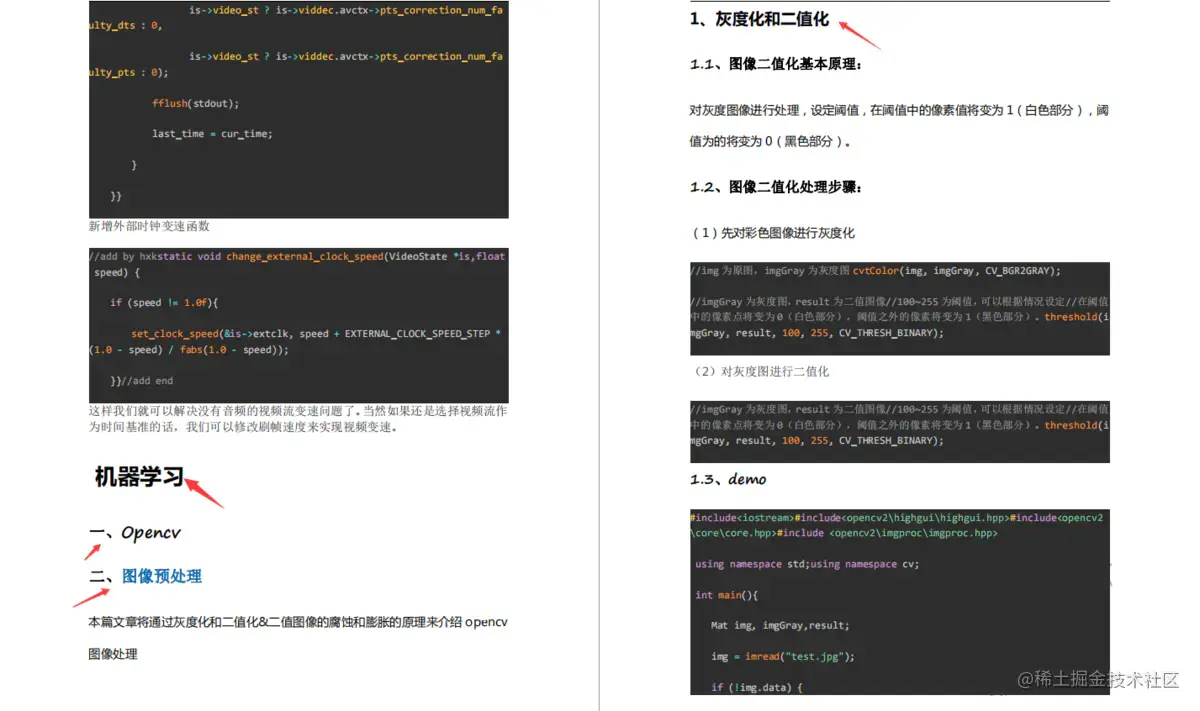
Task: Select the 机器学习 heading
Action: click(x=139, y=477)
